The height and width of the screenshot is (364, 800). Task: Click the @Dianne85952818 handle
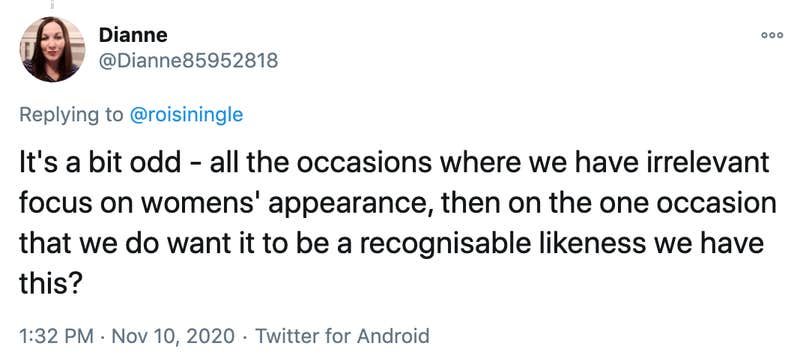pyautogui.click(x=188, y=61)
